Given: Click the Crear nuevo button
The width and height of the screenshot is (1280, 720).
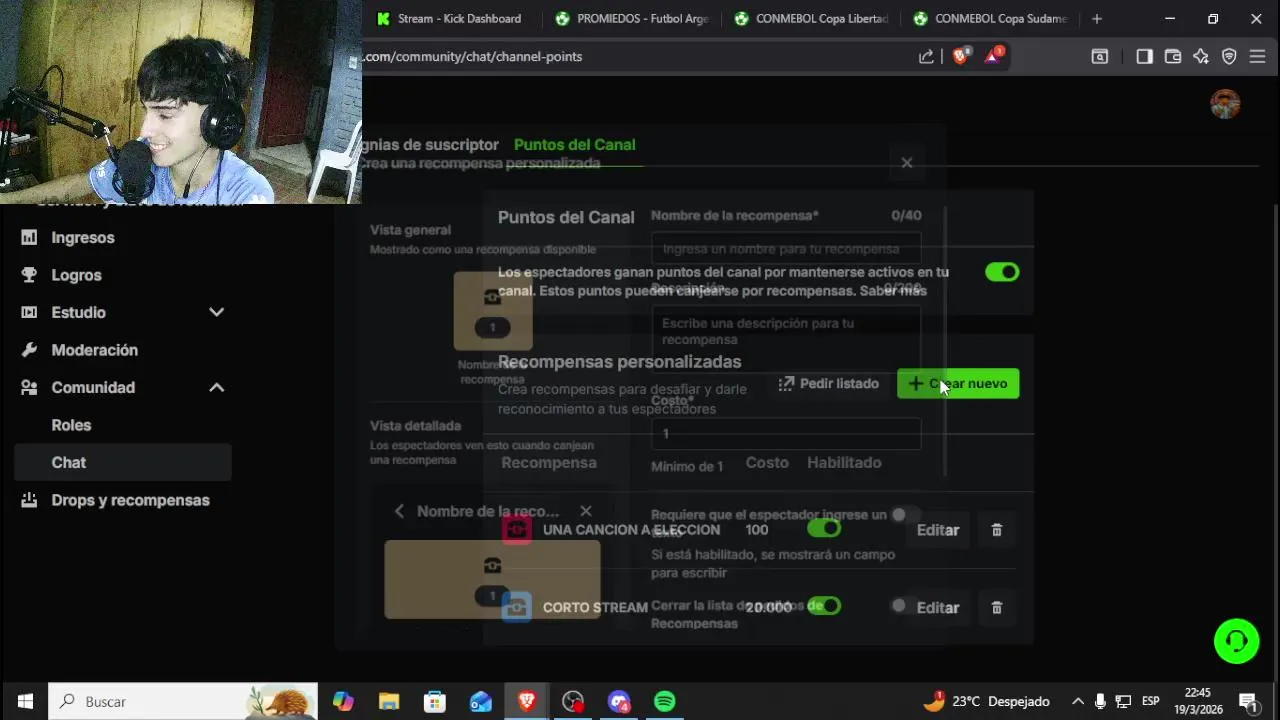Looking at the screenshot, I should [958, 383].
